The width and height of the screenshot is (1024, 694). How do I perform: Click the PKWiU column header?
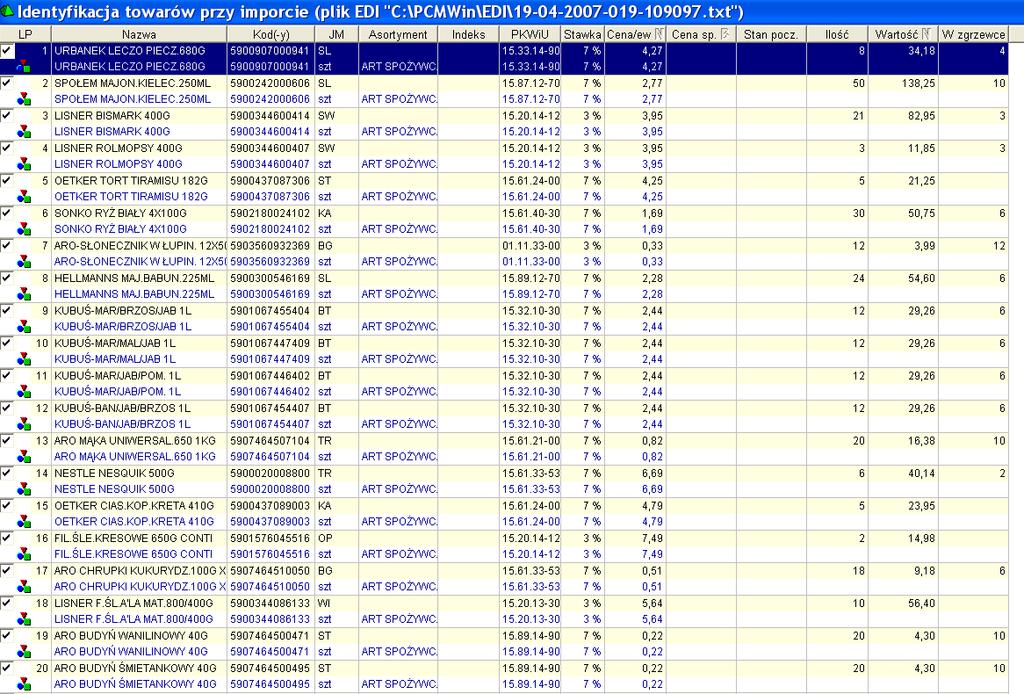coord(530,35)
